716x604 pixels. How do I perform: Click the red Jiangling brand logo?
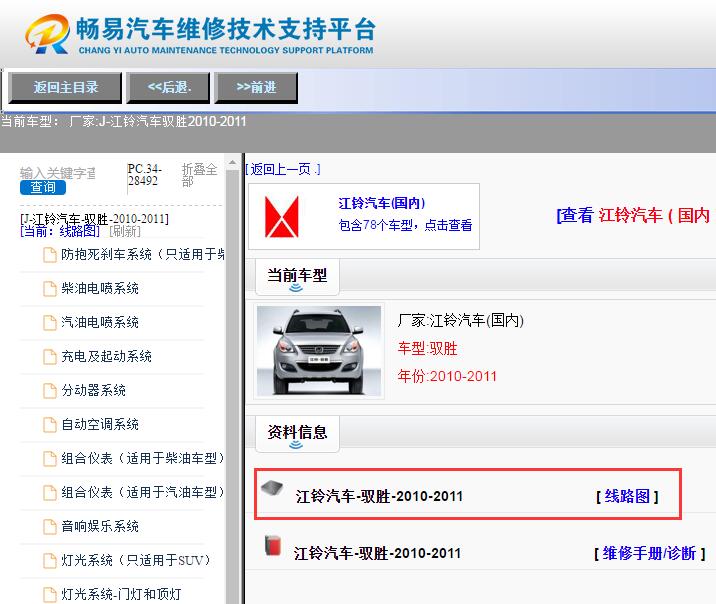pyautogui.click(x=282, y=216)
